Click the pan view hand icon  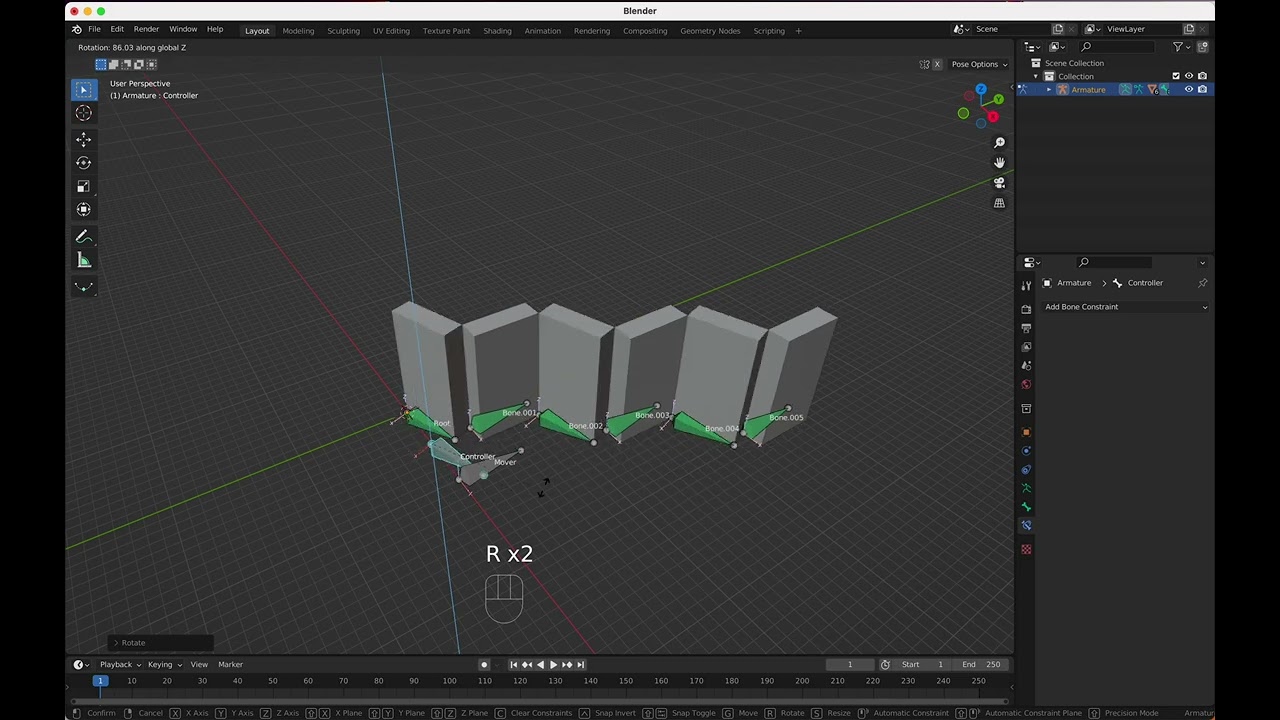pyautogui.click(x=999, y=163)
